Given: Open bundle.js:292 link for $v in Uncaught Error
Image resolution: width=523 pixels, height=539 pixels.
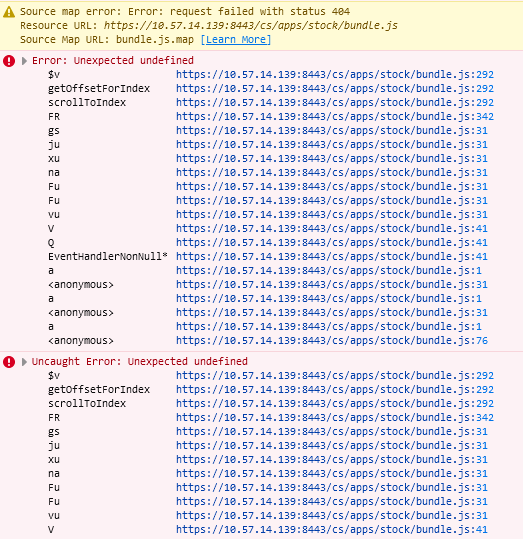Looking at the screenshot, I should (x=335, y=375).
